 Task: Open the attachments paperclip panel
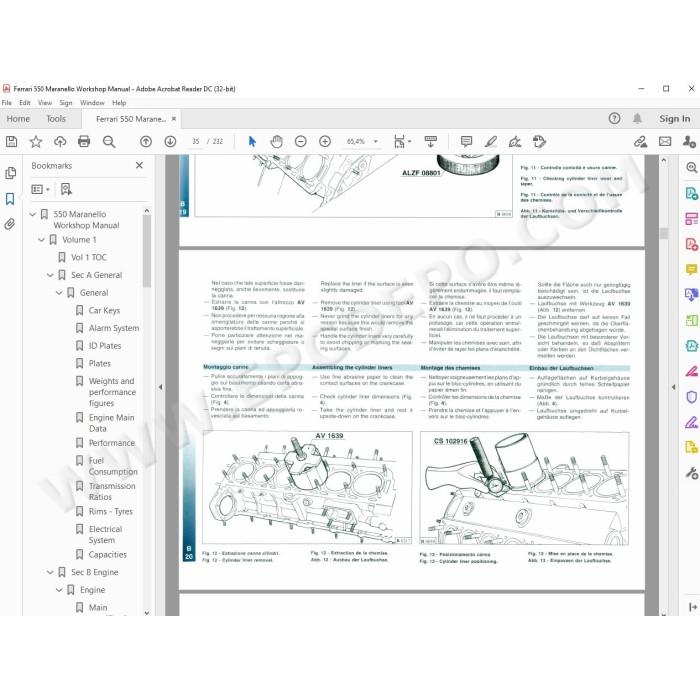[x=10, y=224]
